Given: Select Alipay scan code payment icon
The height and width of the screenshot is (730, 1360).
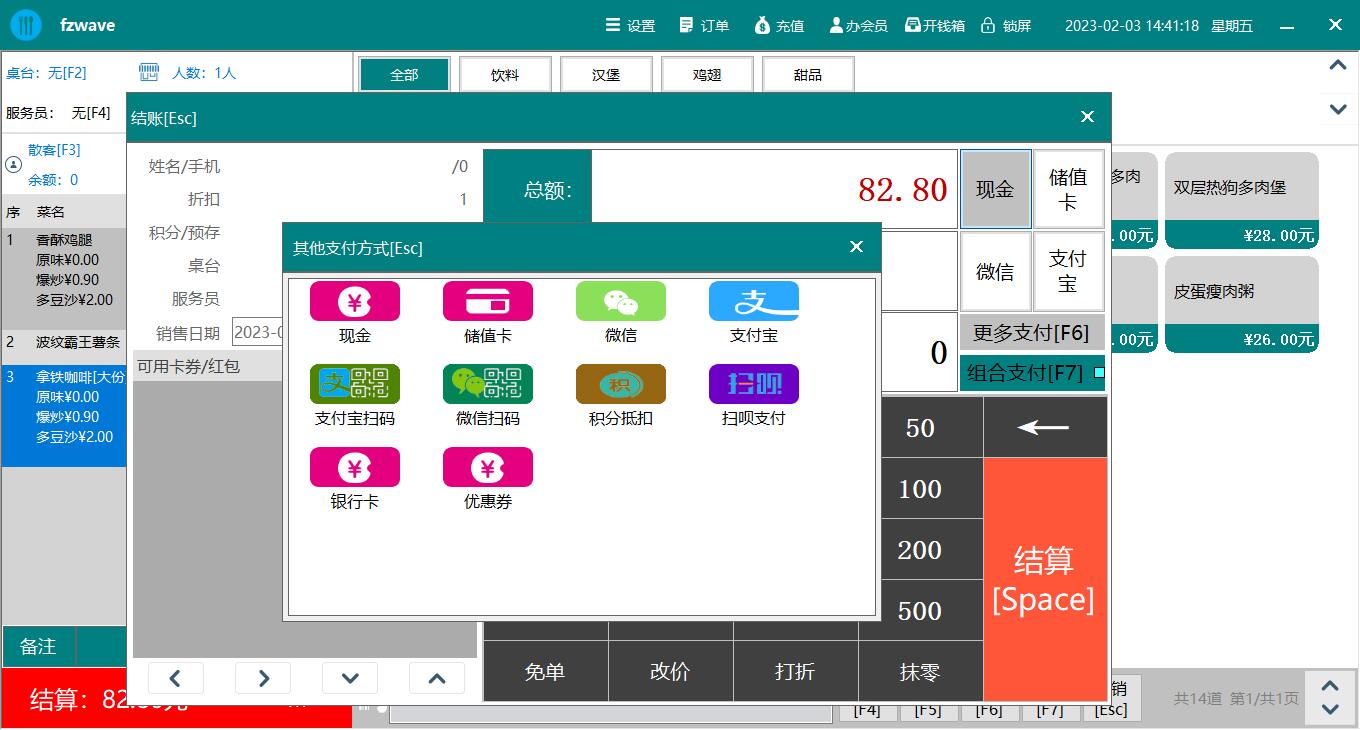Looking at the screenshot, I should tap(354, 385).
